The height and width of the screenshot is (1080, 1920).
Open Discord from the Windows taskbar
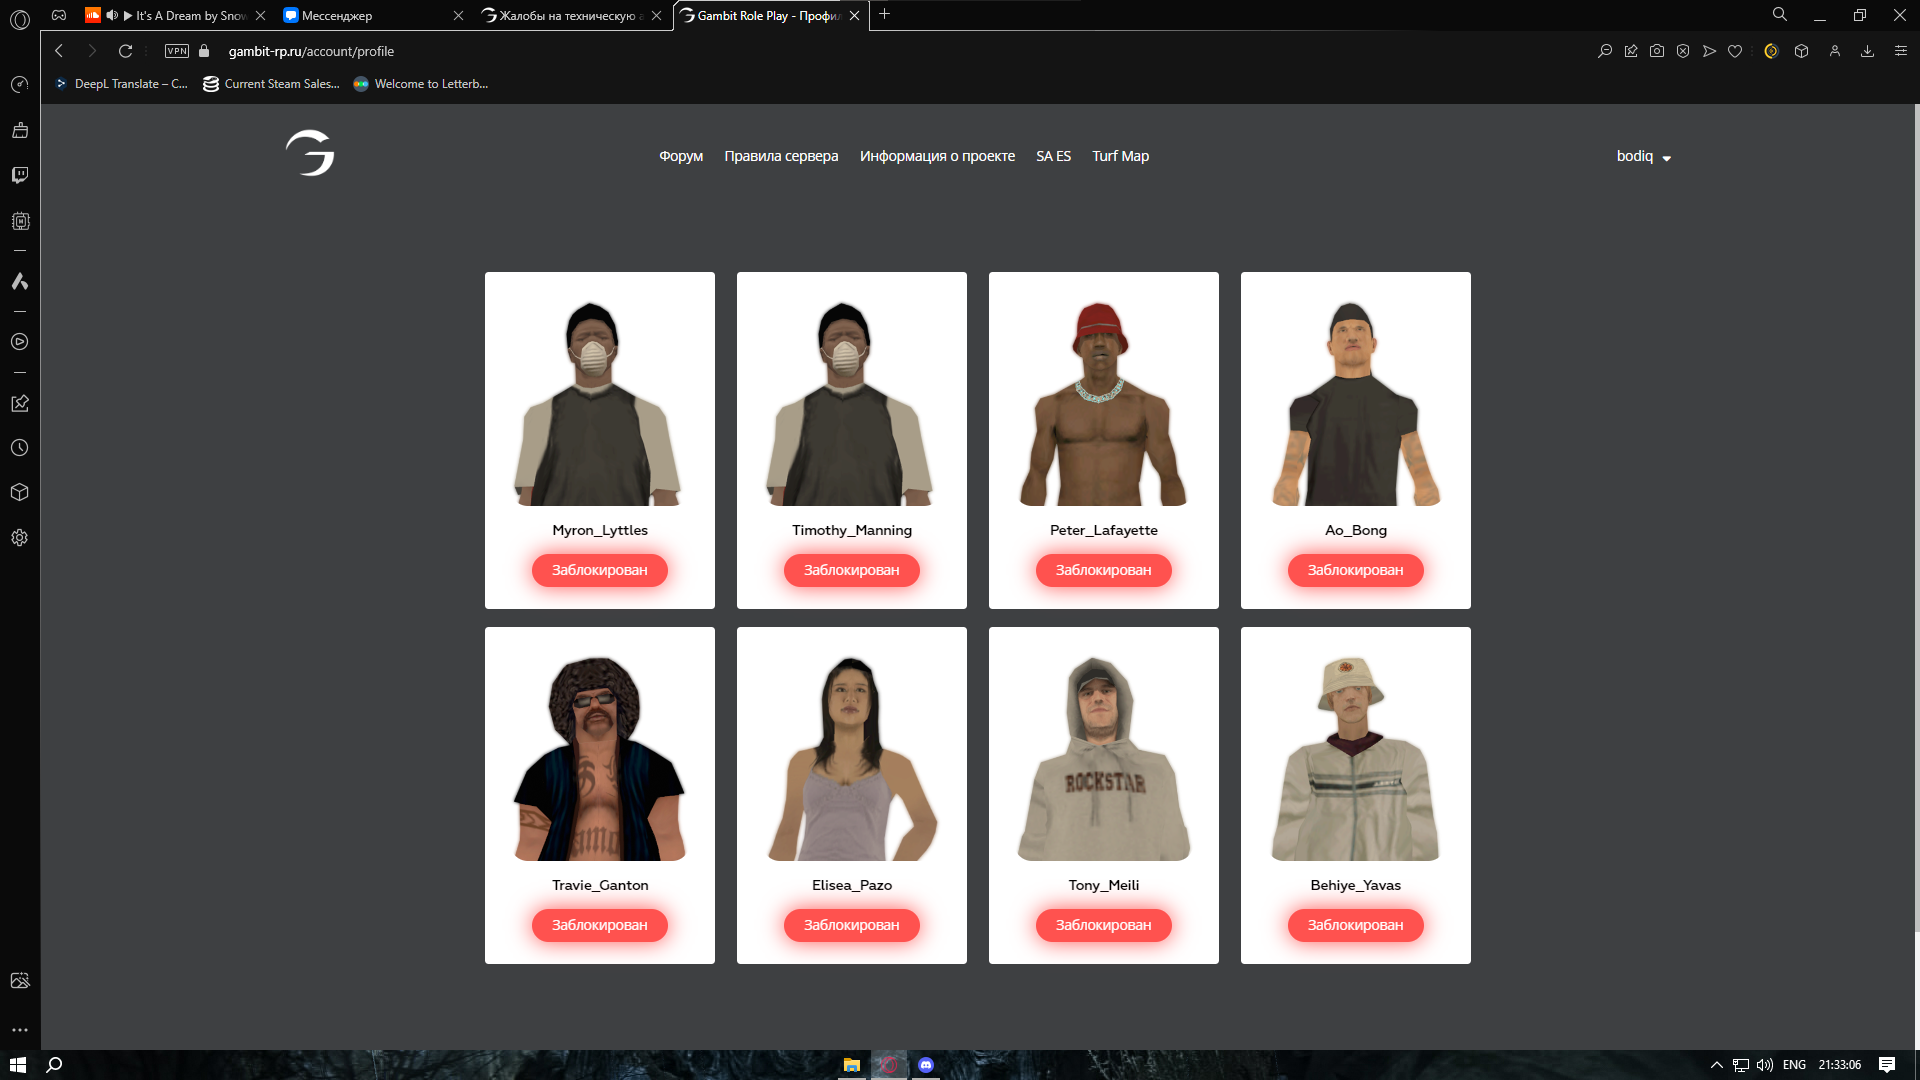pos(926,1065)
